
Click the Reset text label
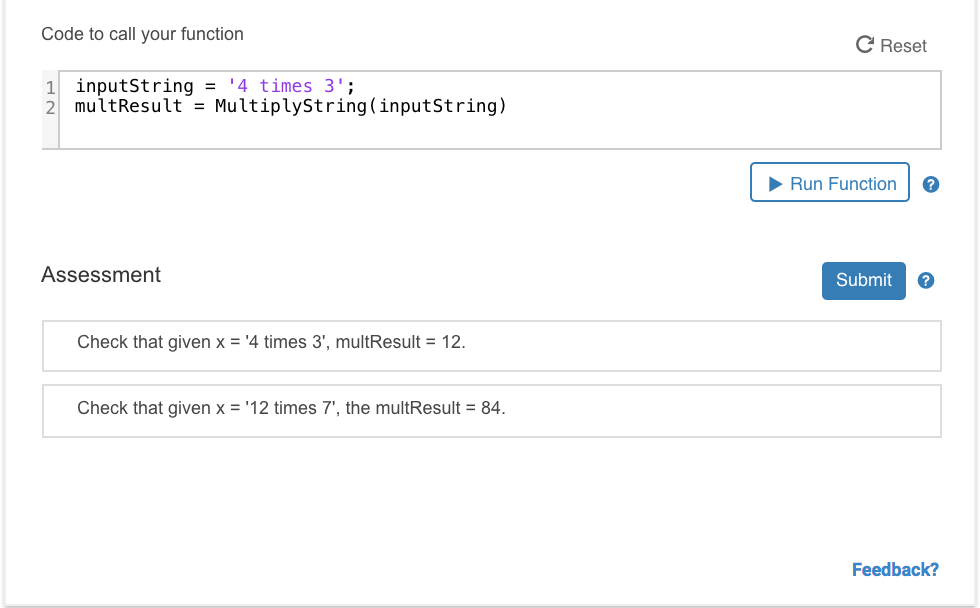903,46
